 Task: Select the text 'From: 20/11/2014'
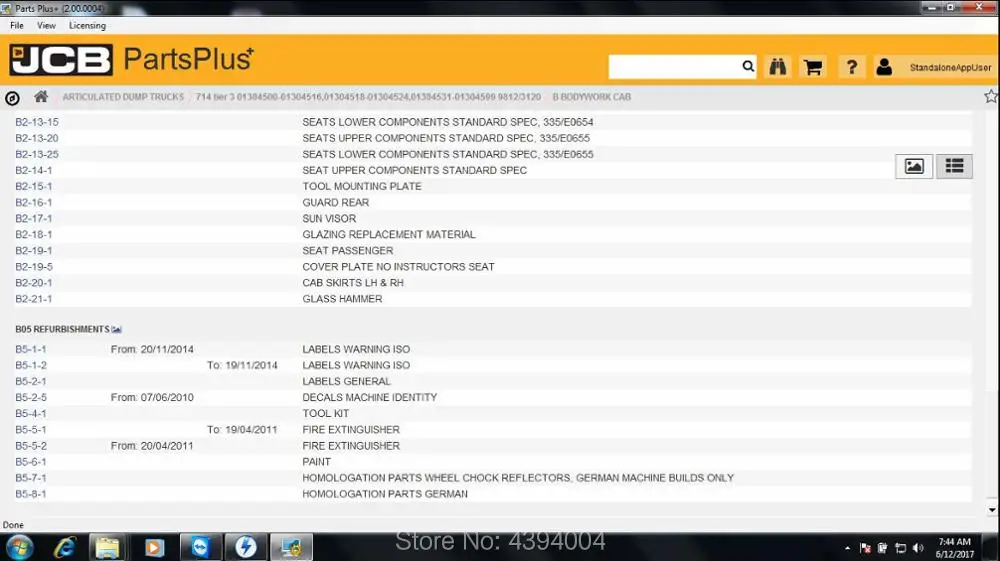[152, 349]
